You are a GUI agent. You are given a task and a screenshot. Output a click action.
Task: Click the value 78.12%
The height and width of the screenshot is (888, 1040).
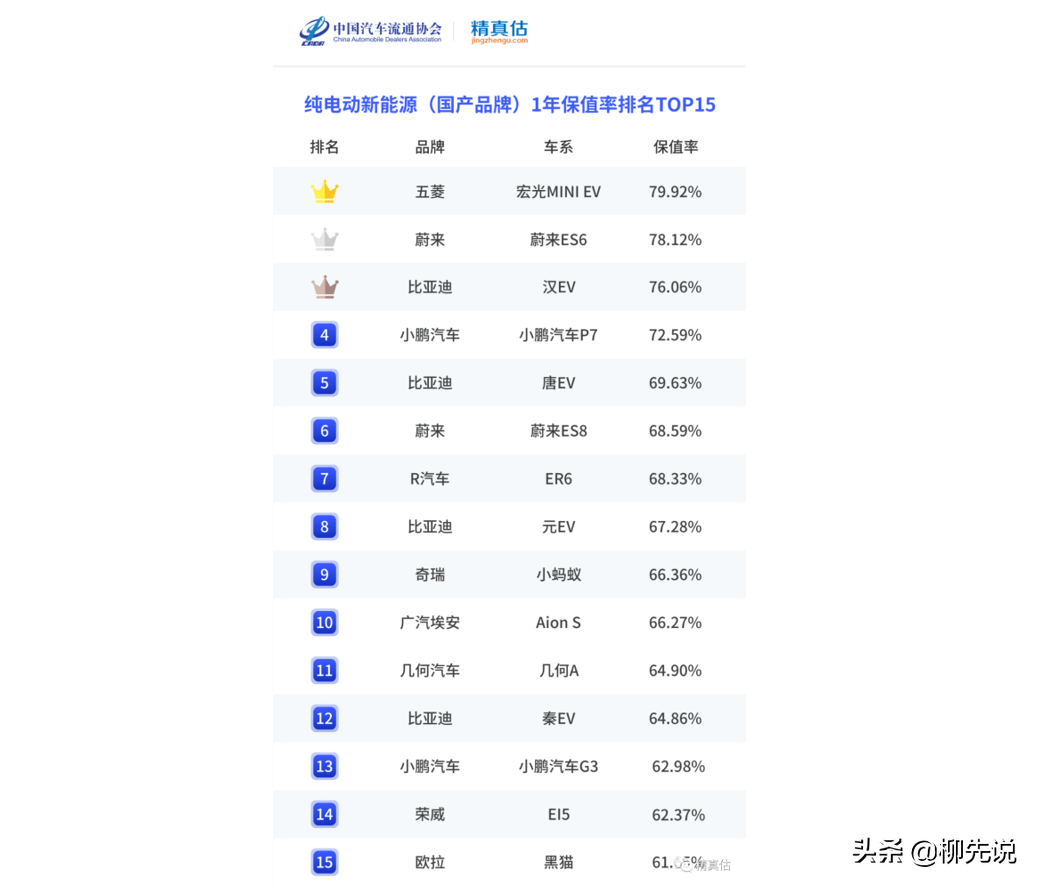[675, 239]
